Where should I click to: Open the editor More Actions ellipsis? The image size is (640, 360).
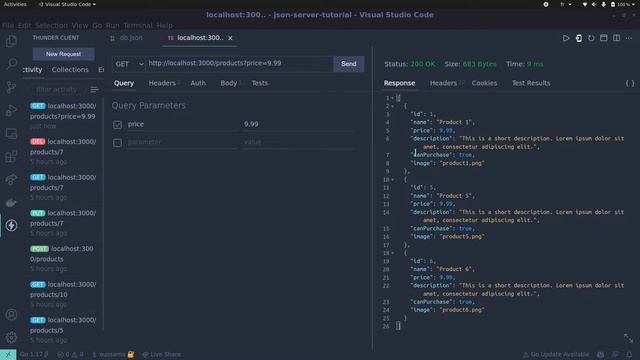coord(629,38)
